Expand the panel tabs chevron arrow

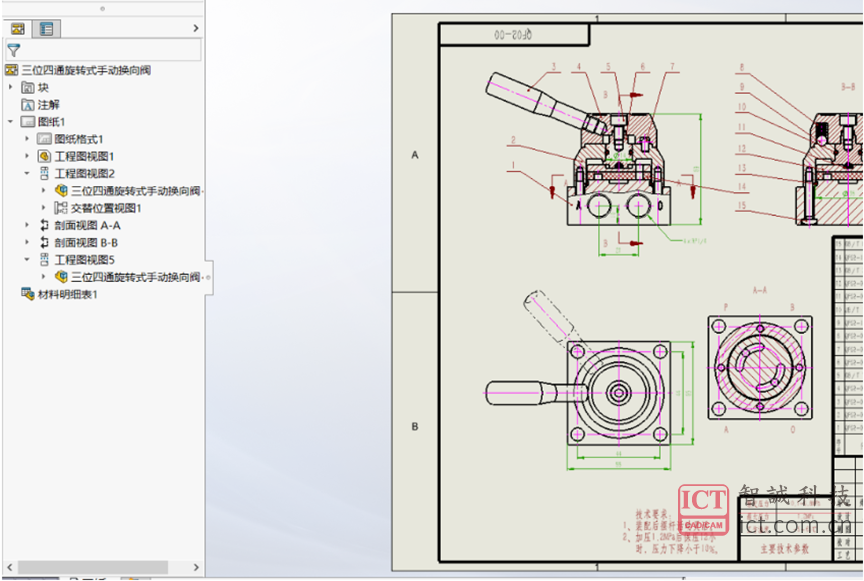tap(196, 28)
